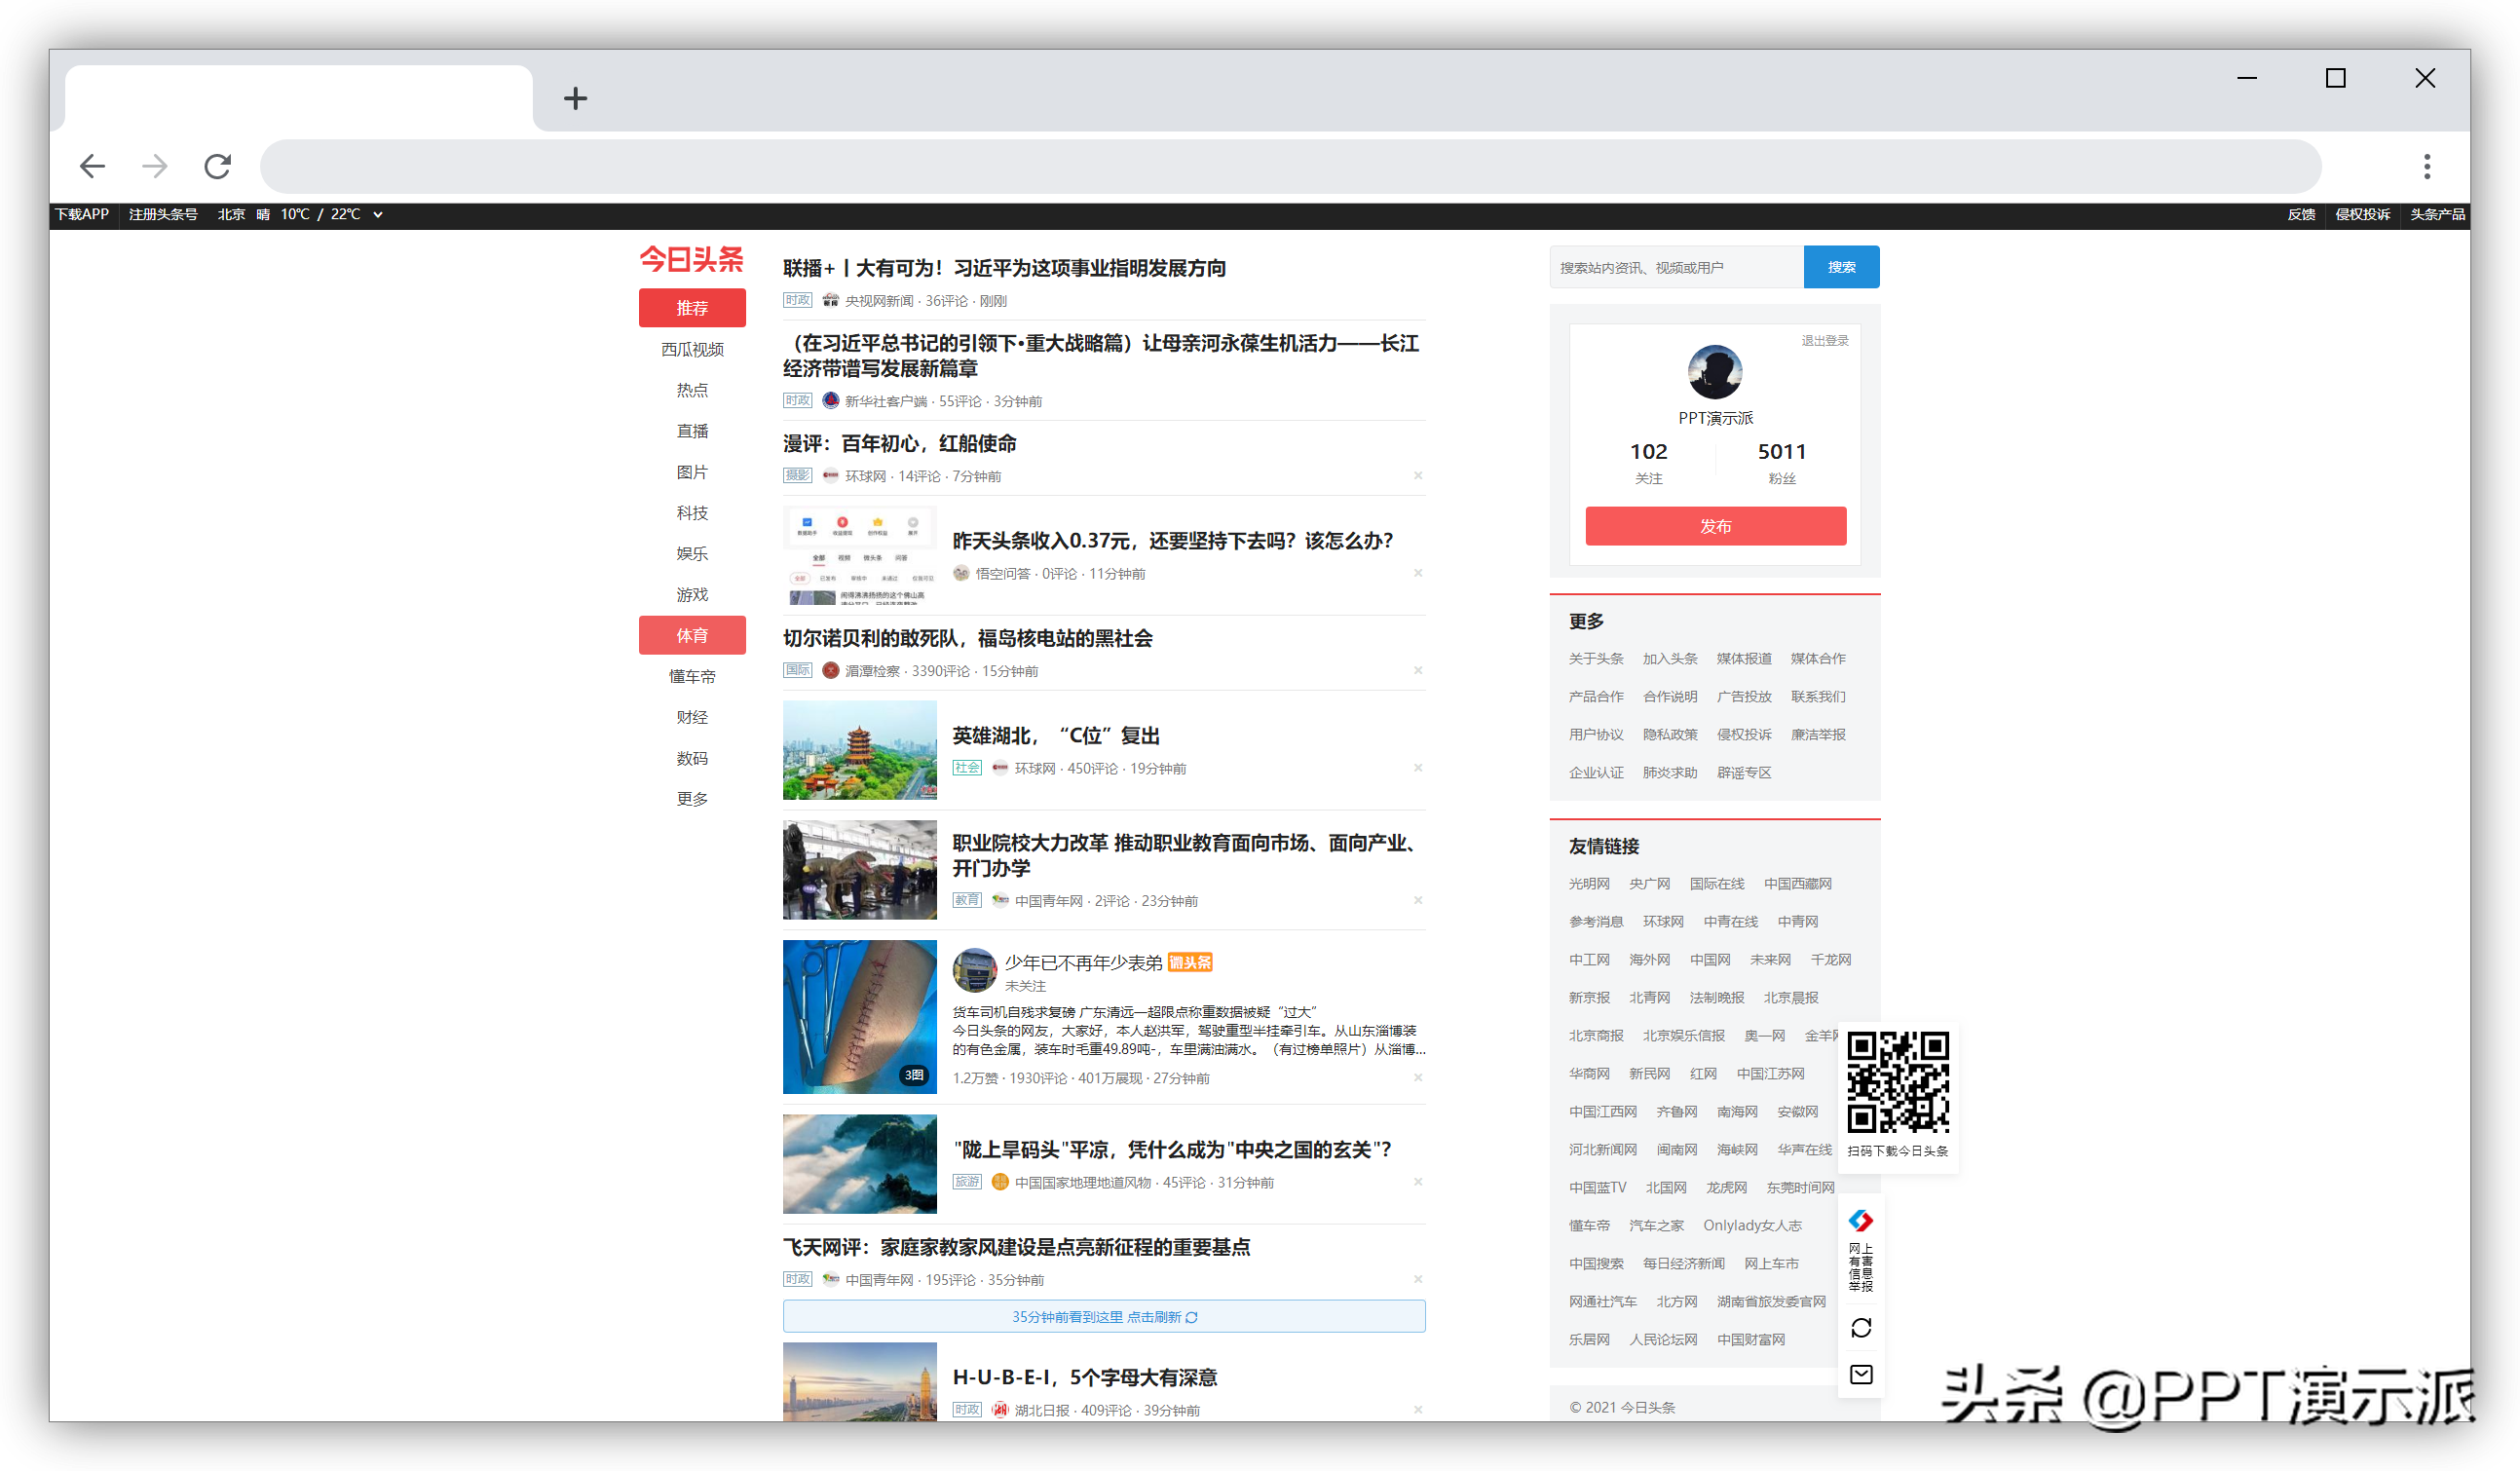The height and width of the screenshot is (1471, 2520).
Task: Click the 35分钟前看到这里 点击刷新 bar
Action: [x=1104, y=1318]
